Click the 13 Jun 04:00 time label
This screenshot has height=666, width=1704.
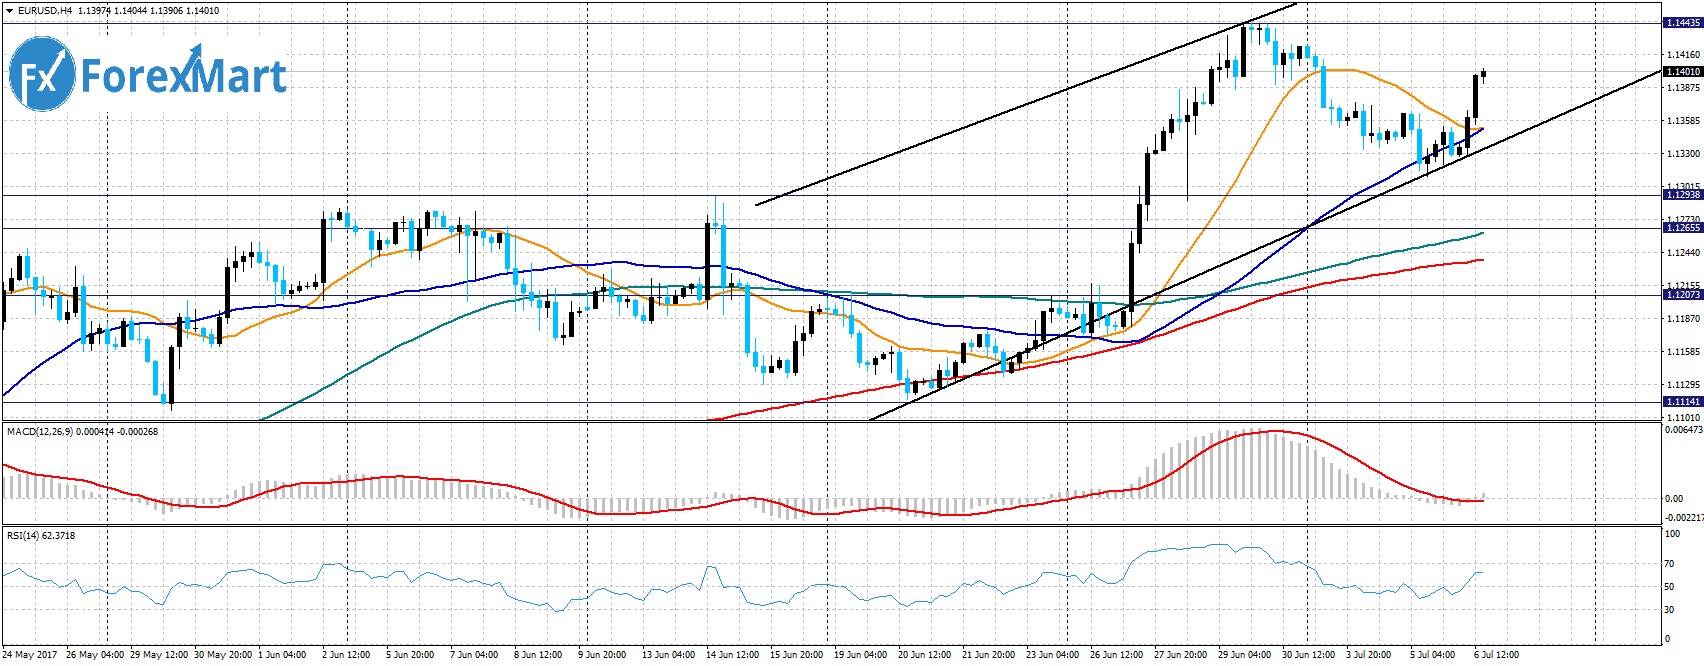coord(668,655)
